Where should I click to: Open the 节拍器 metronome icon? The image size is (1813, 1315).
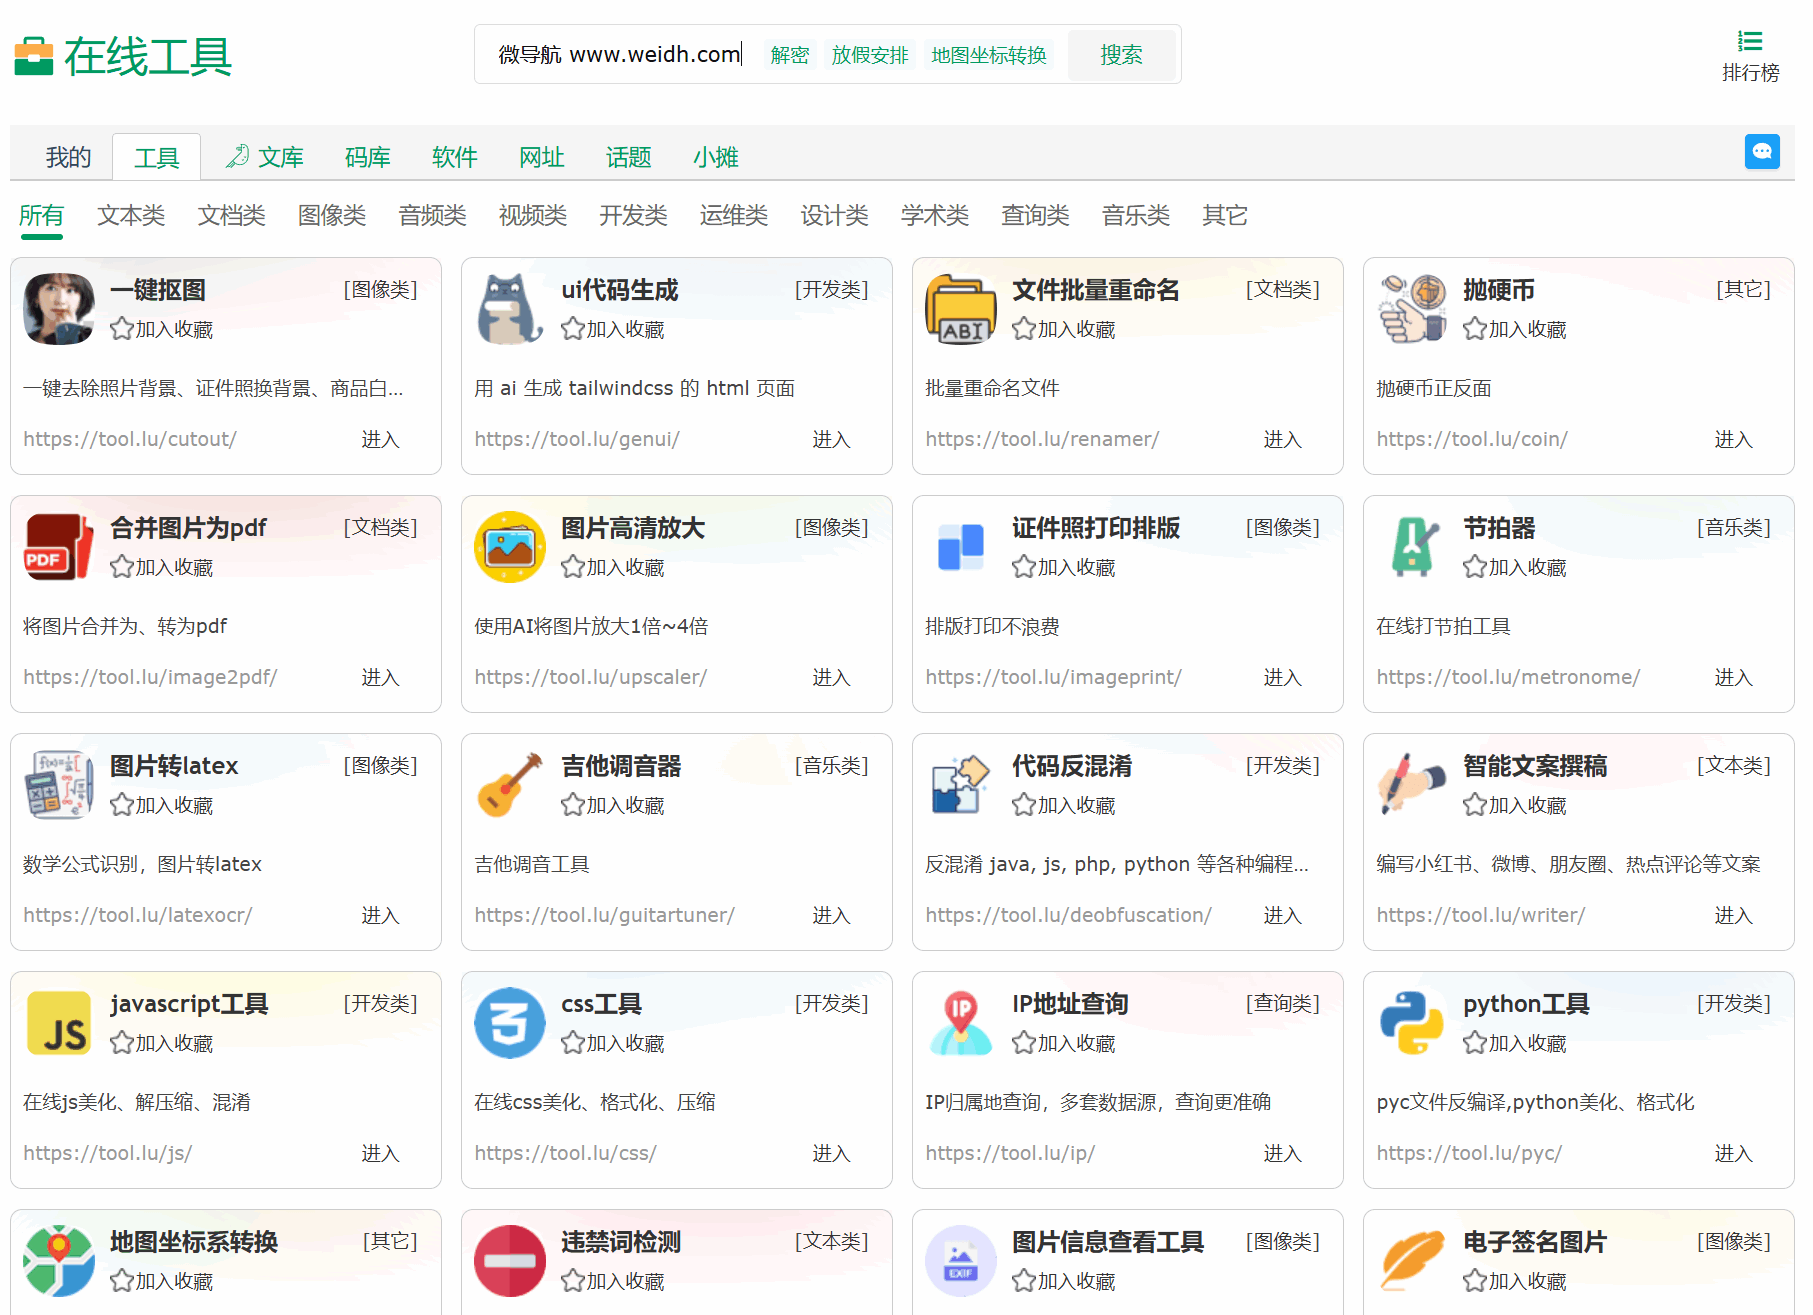pyautogui.click(x=1412, y=547)
